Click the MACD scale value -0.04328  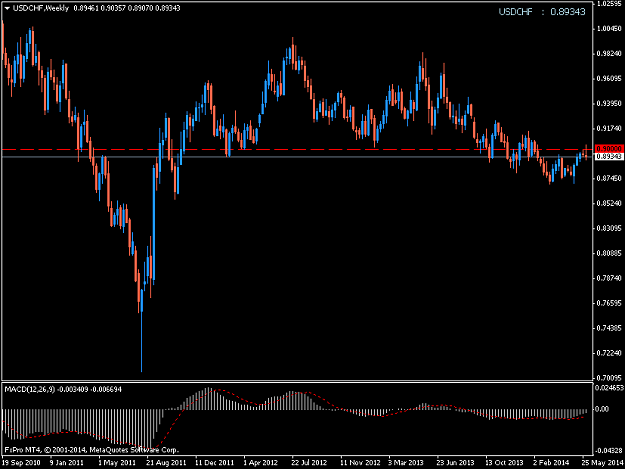[x=609, y=451]
